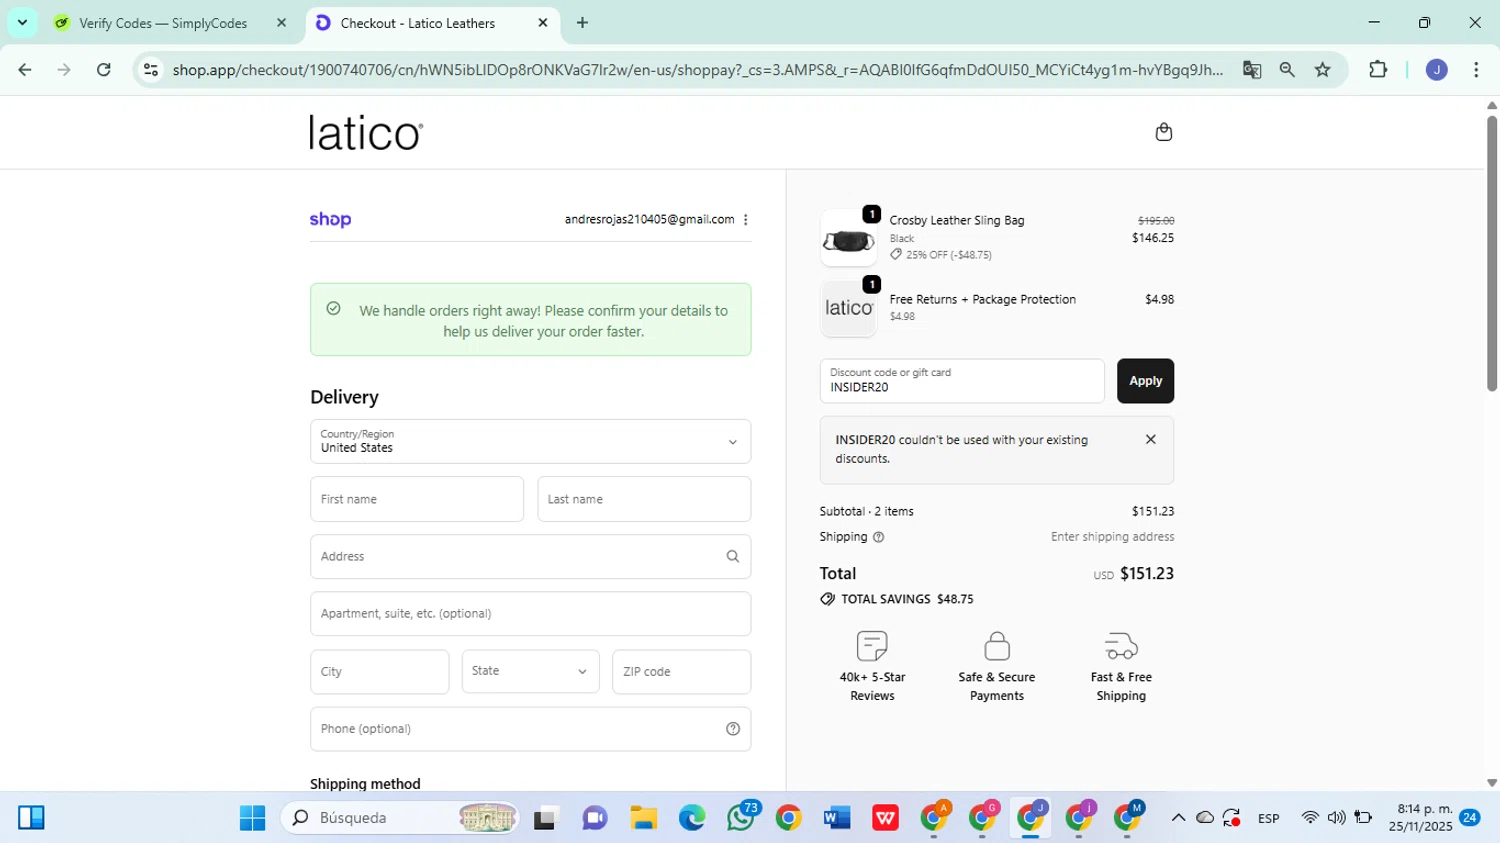Click the green confirmation check icon
The width and height of the screenshot is (1500, 843).
click(333, 309)
